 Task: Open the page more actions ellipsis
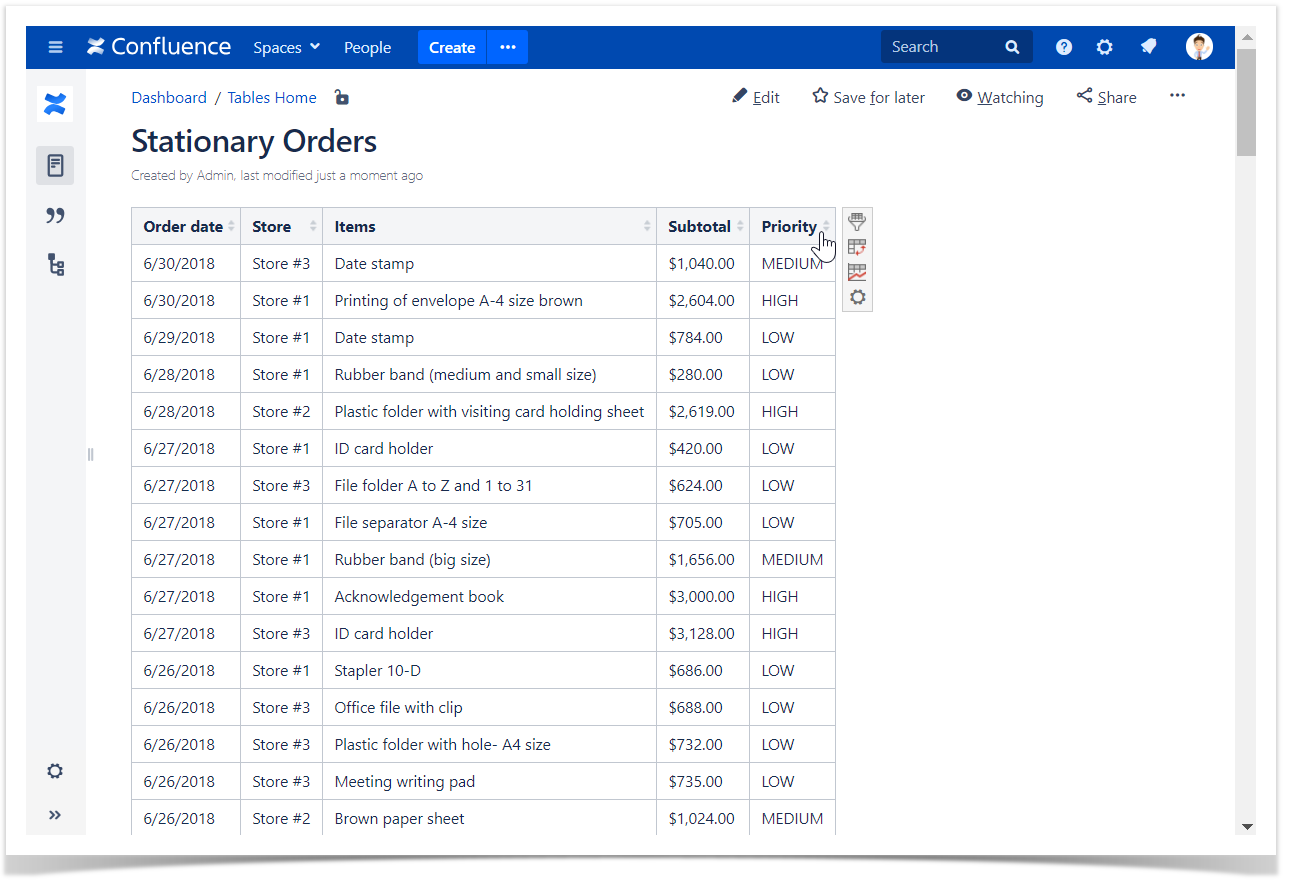tap(1177, 96)
